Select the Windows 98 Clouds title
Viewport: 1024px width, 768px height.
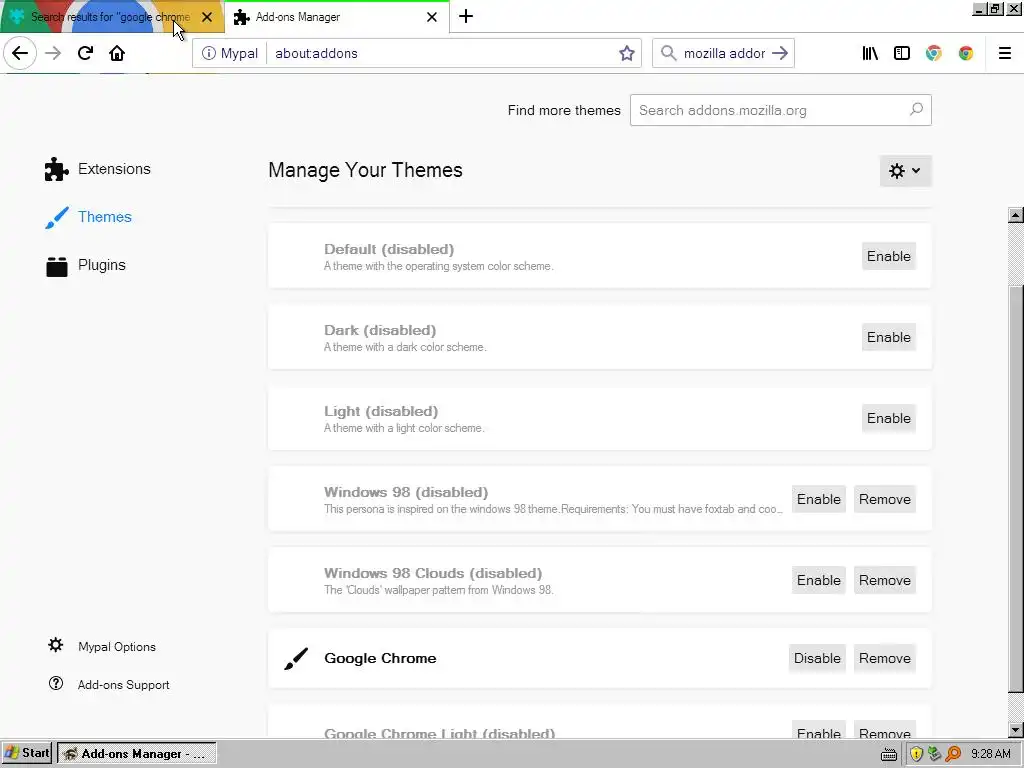pos(433,573)
